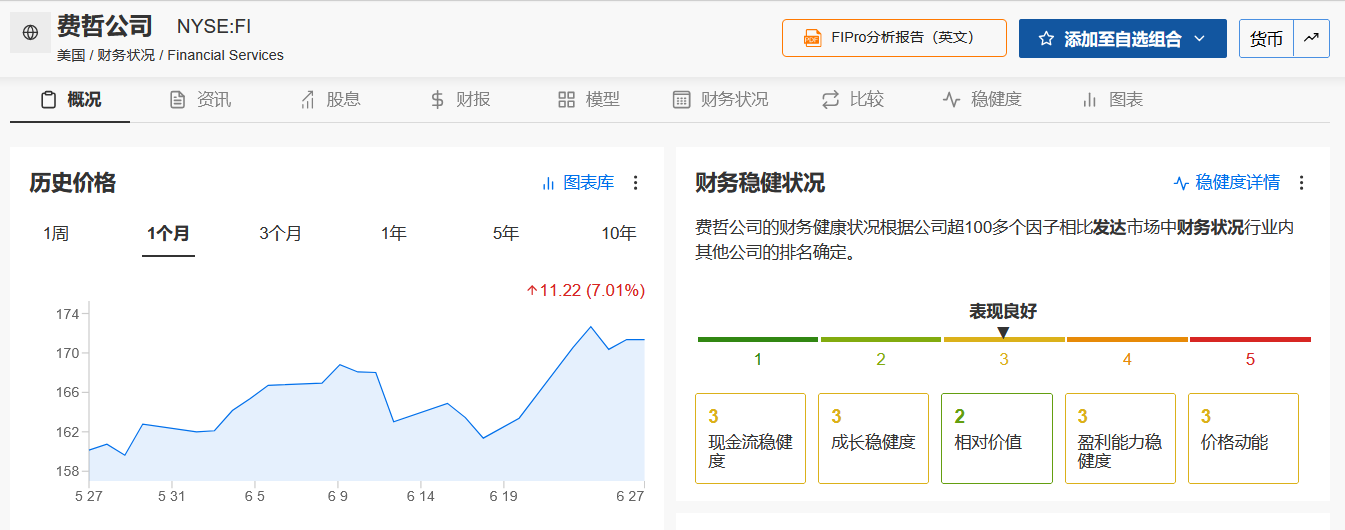Click 财务状况 in the breadcrumb
Image resolution: width=1345 pixels, height=530 pixels.
click(x=126, y=56)
